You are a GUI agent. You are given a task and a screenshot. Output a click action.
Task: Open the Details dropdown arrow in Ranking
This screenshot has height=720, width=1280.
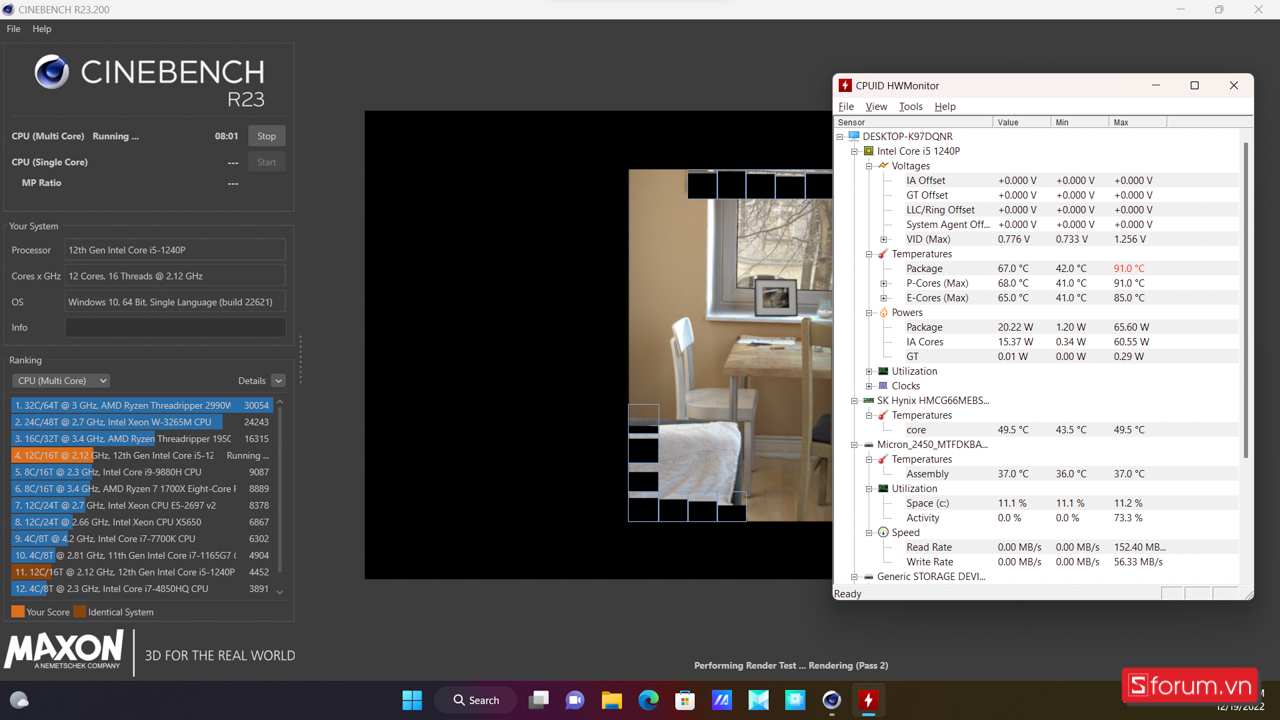(x=278, y=381)
